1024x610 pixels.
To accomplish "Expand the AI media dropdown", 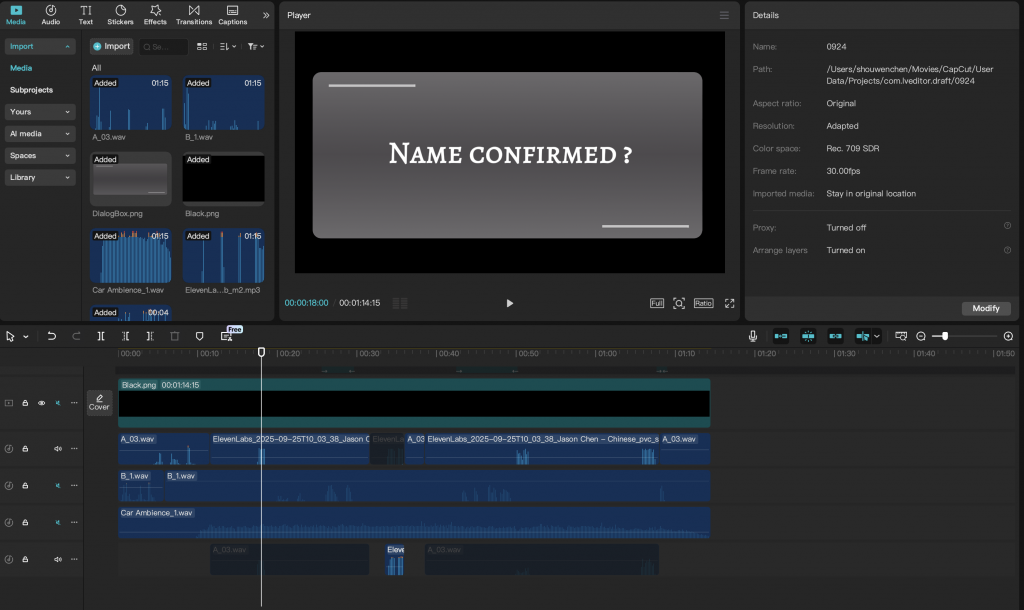I will [40, 134].
